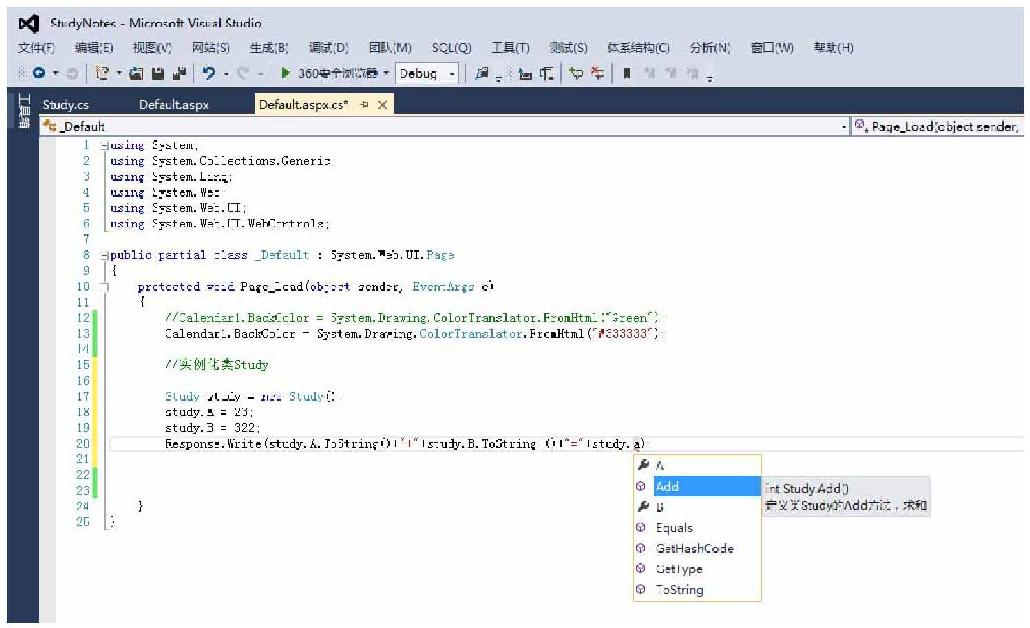Collapse the Page_Load method at line 10
Viewport: 1030px width, 628px height.
[x=104, y=286]
